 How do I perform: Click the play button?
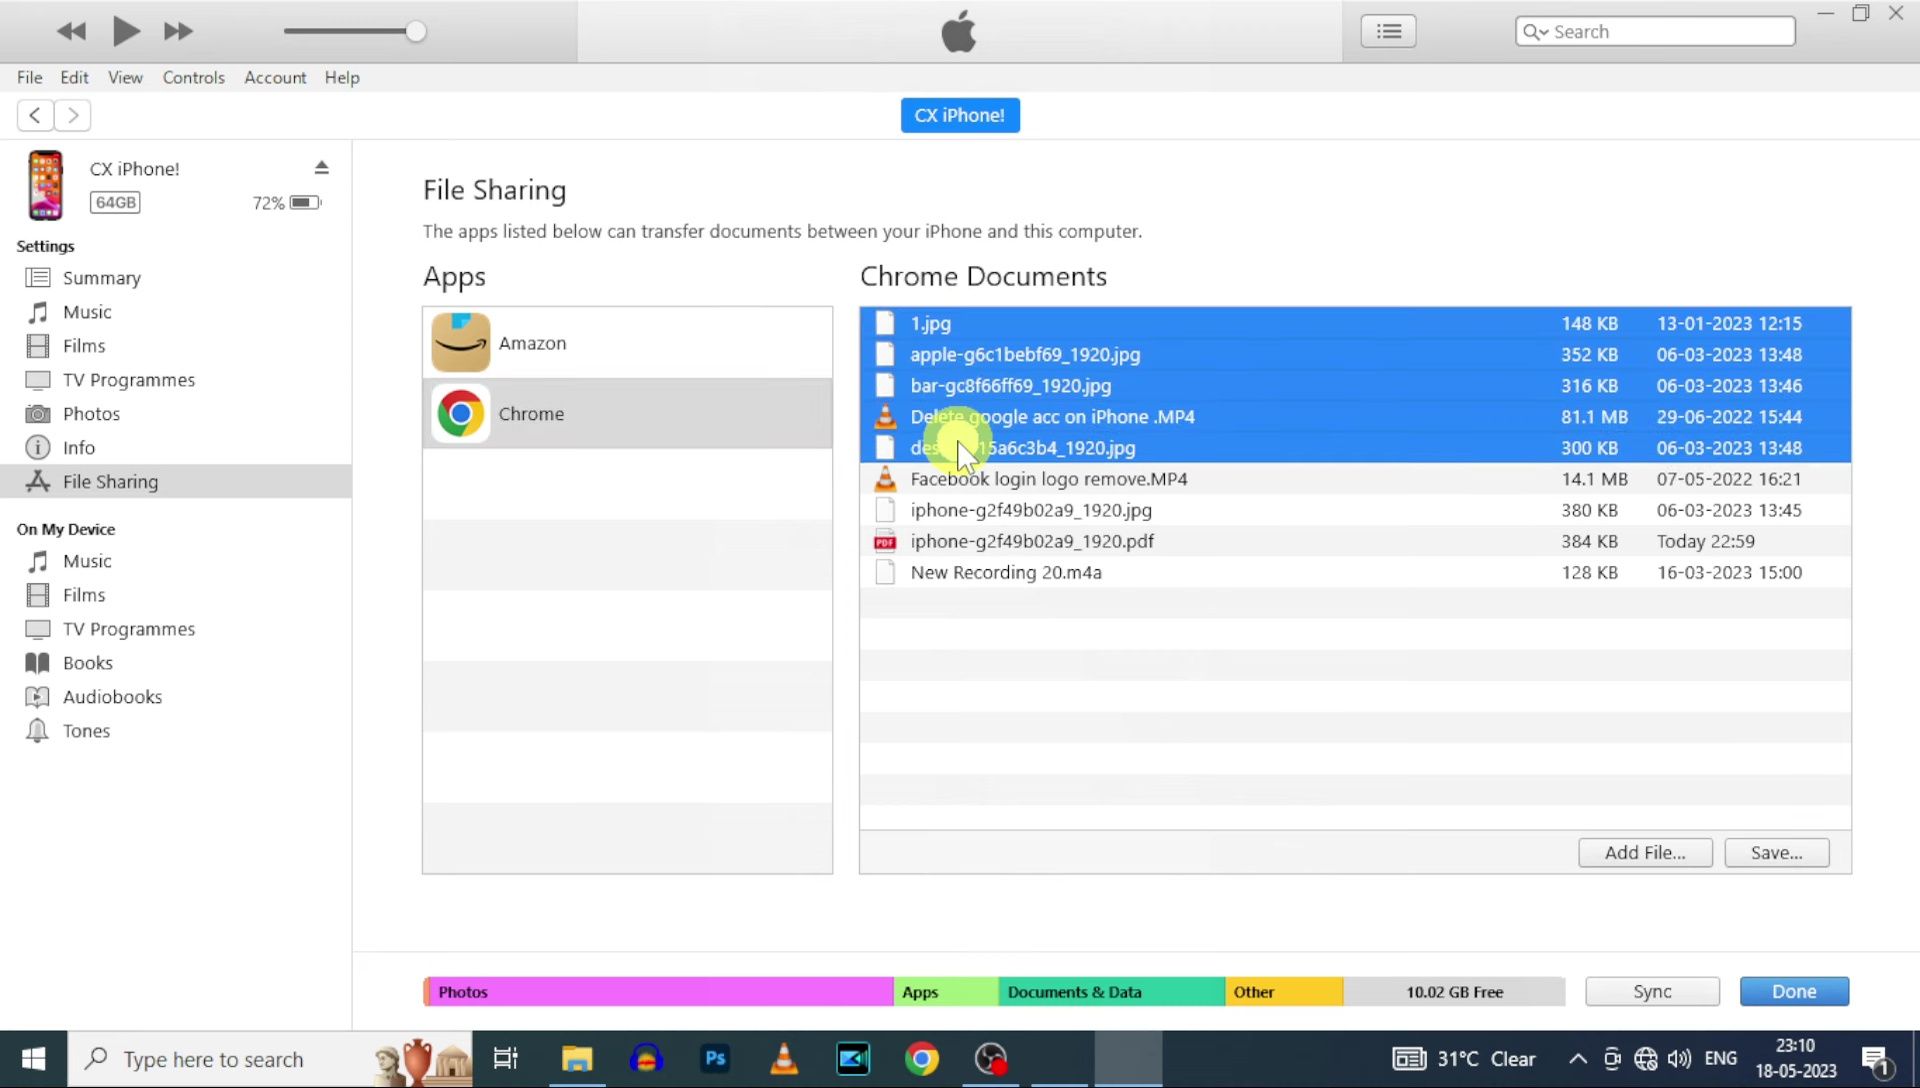pos(126,31)
